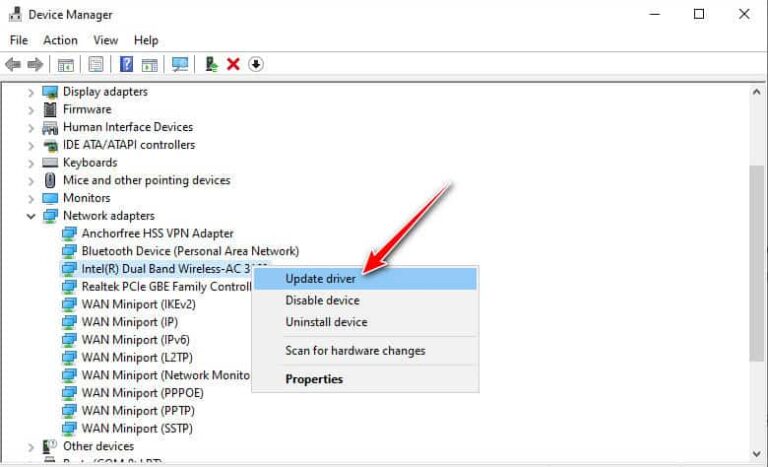The image size is (768, 467).
Task: Collapse the Network adapters category
Action: 31,216
